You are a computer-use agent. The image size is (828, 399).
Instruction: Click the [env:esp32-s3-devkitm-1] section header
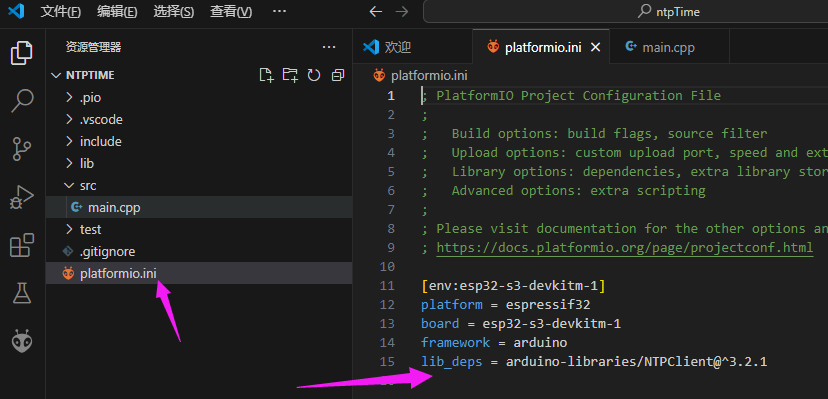pyautogui.click(x=513, y=286)
